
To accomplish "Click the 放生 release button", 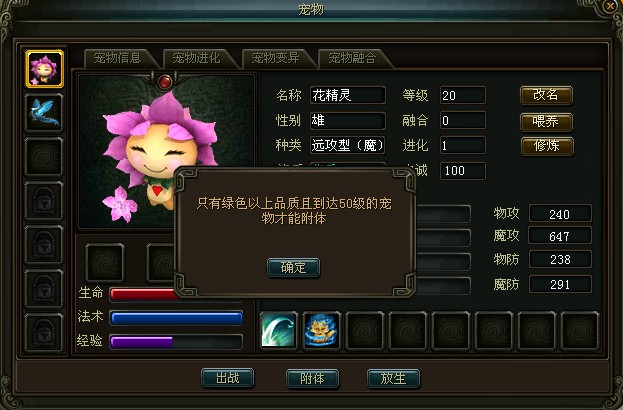I will (393, 378).
